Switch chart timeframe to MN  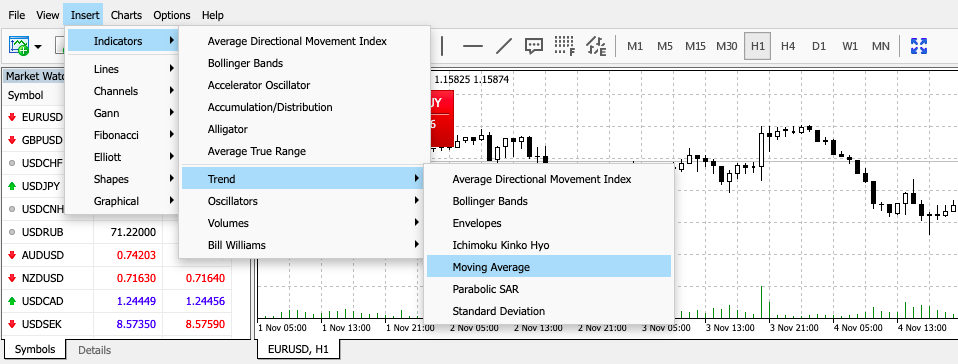coord(880,46)
